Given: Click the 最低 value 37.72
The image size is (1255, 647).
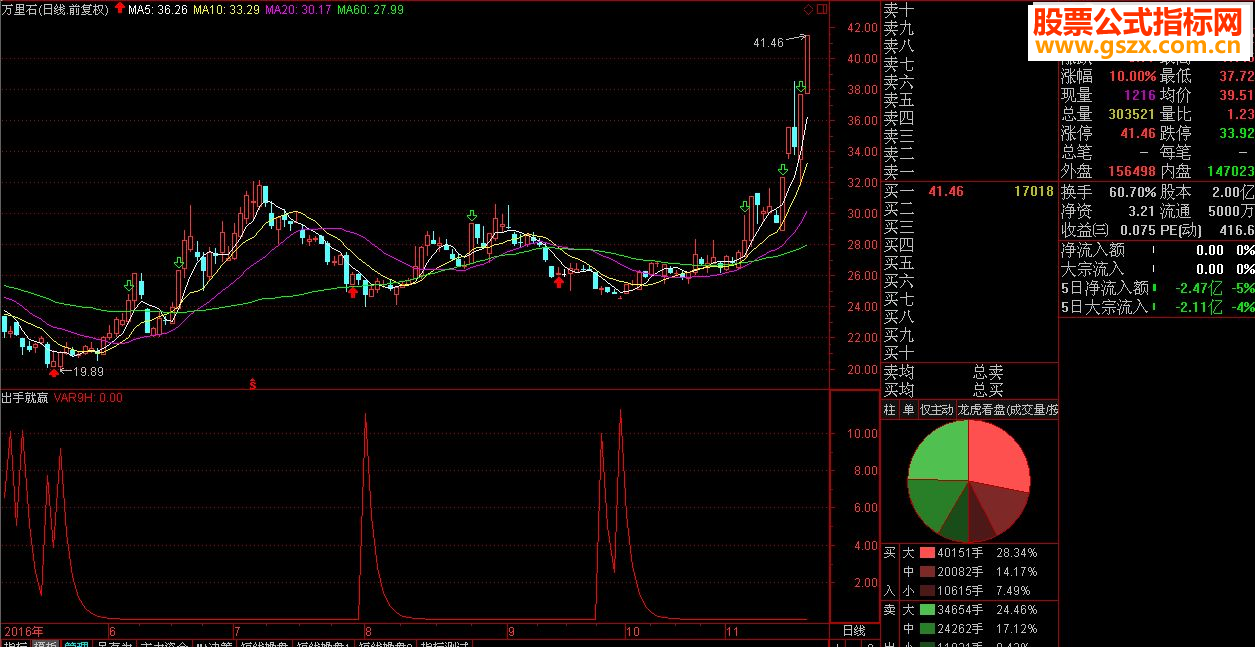Looking at the screenshot, I should pos(1236,76).
